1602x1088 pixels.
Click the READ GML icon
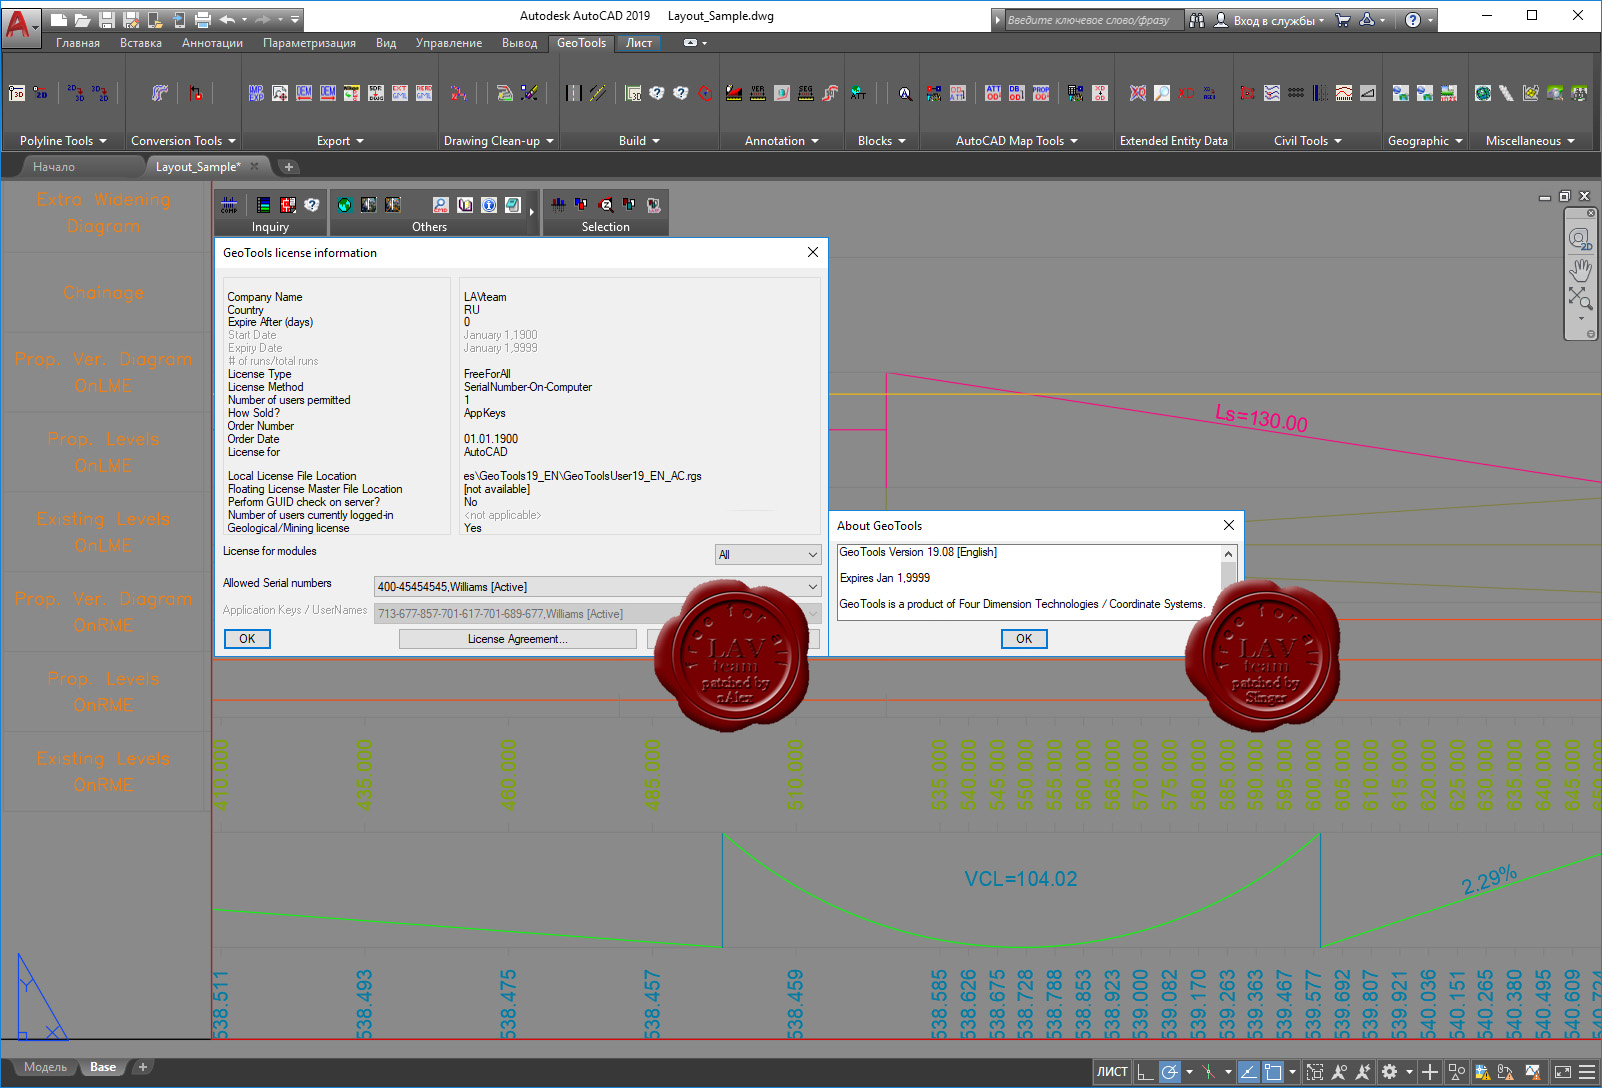coord(424,93)
